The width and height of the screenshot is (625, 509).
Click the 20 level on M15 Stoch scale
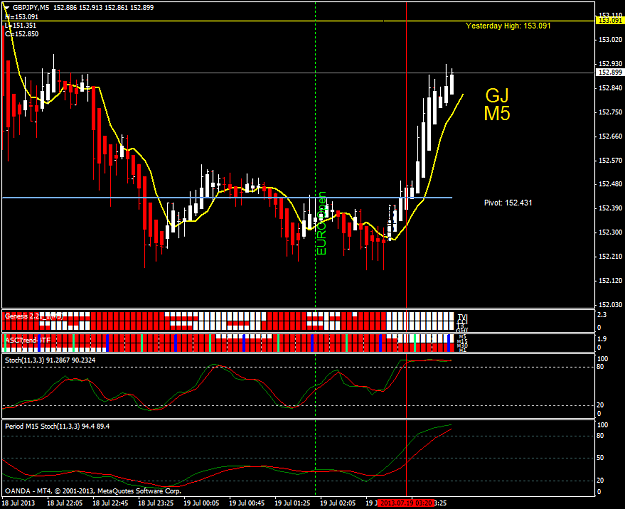point(601,481)
